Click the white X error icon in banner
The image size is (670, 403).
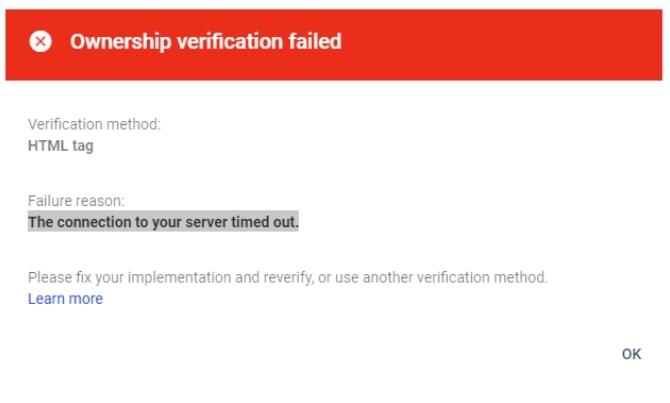pos(41,41)
